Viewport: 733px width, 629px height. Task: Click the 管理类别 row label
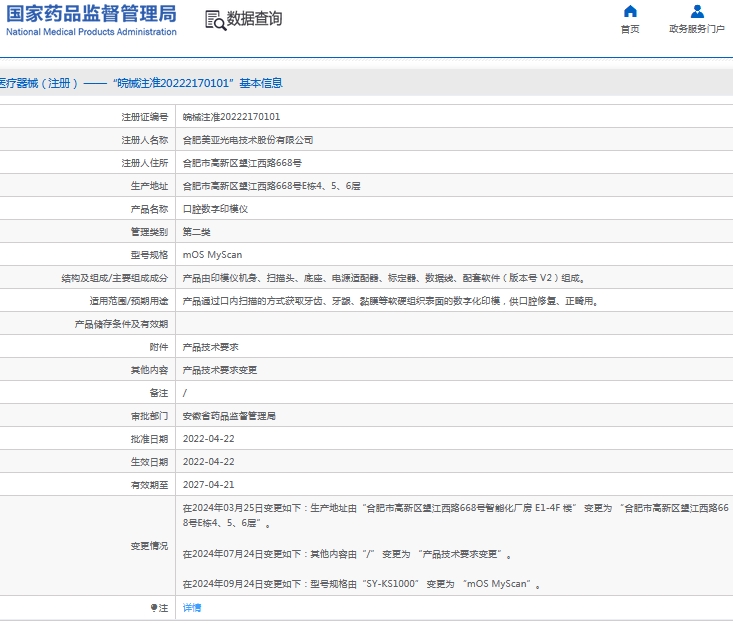(149, 232)
